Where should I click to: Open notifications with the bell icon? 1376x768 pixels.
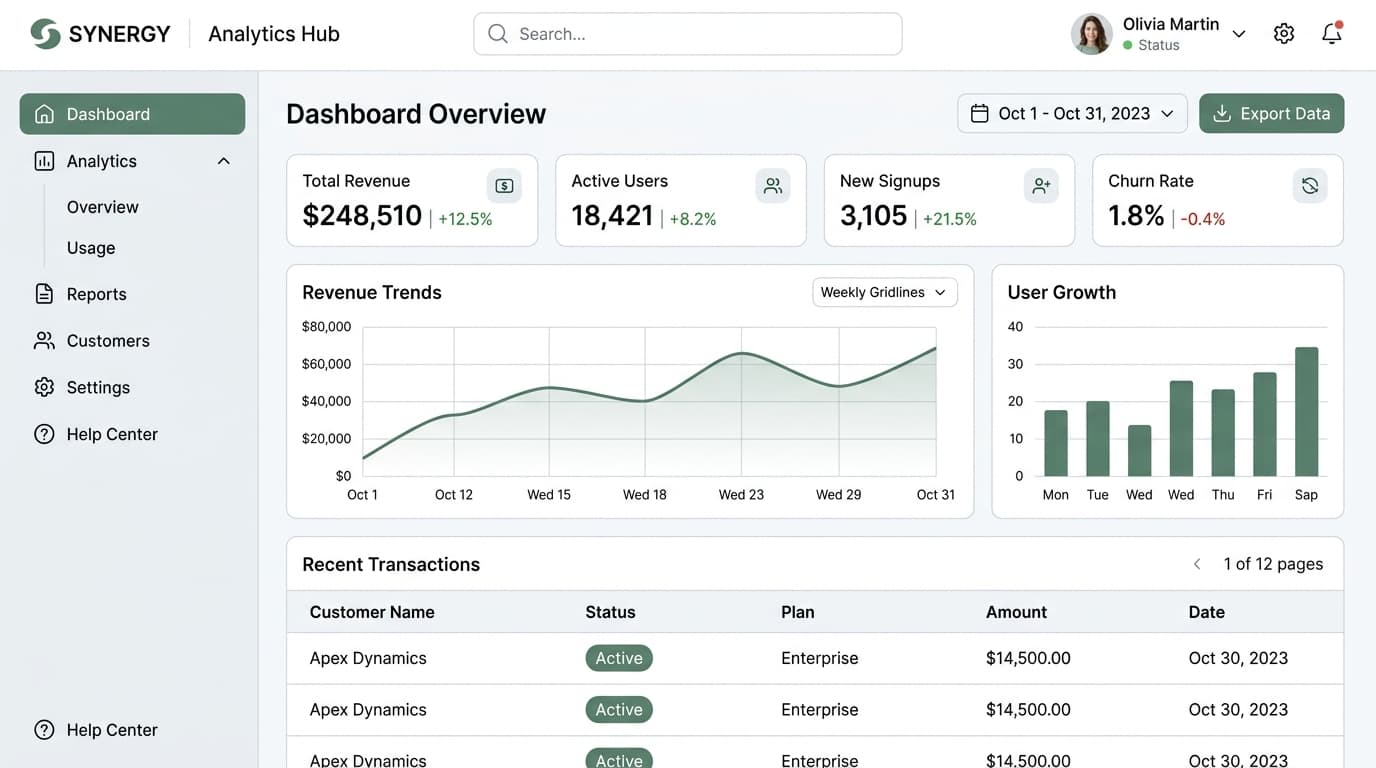click(1332, 33)
